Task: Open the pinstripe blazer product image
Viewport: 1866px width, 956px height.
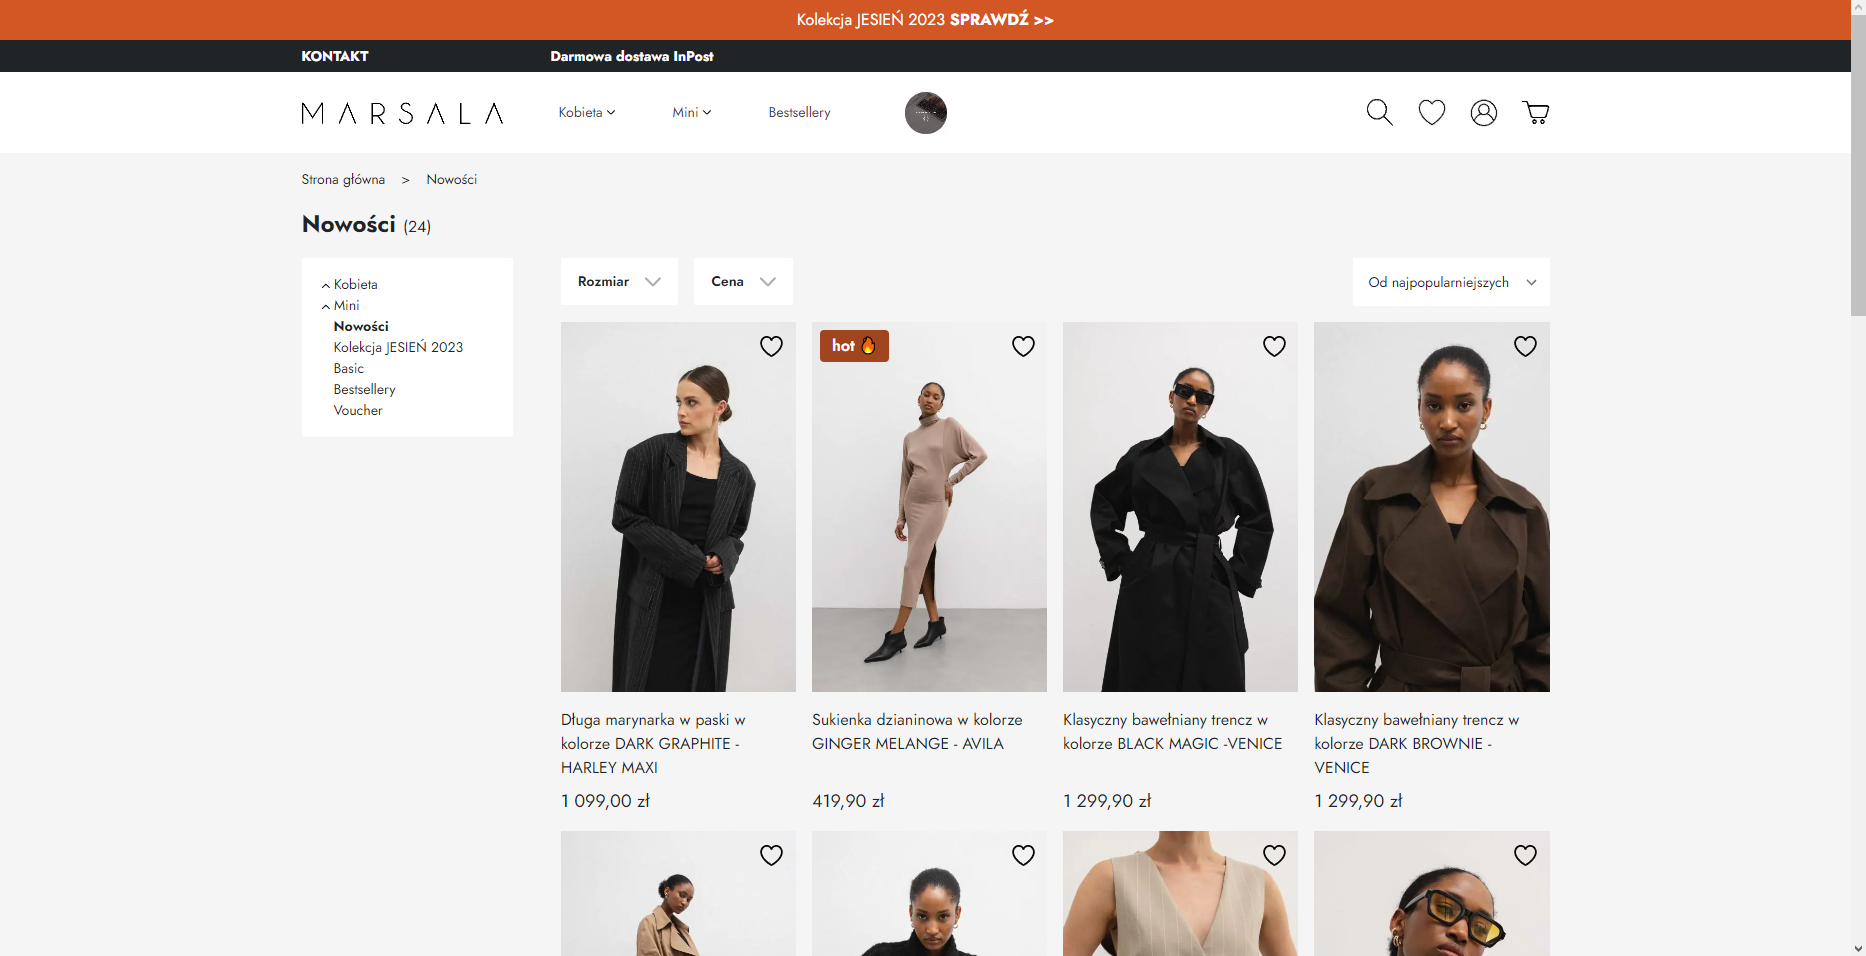Action: coord(678,507)
